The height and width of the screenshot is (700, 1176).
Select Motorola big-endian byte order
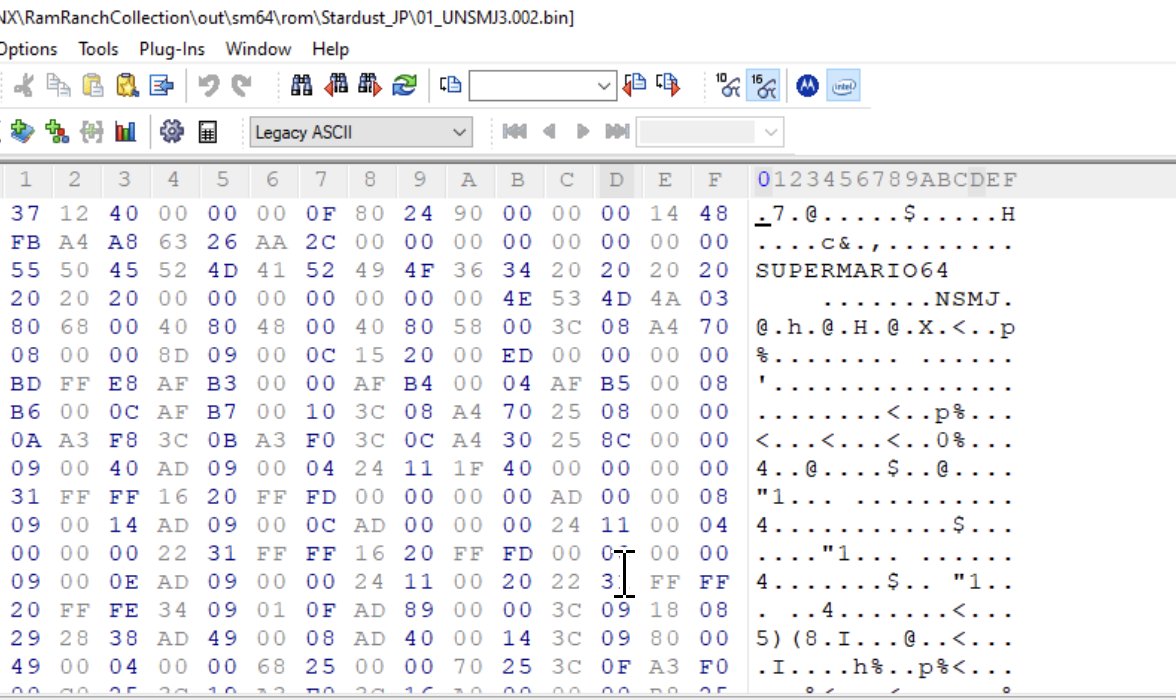click(x=808, y=86)
